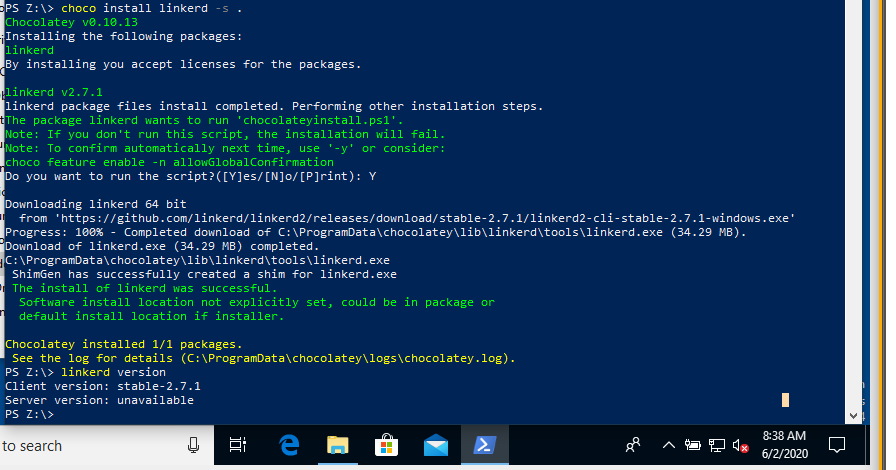Viewport: 896px width, 470px height.
Task: Launch Microsoft Store from the taskbar
Action: [x=386, y=445]
